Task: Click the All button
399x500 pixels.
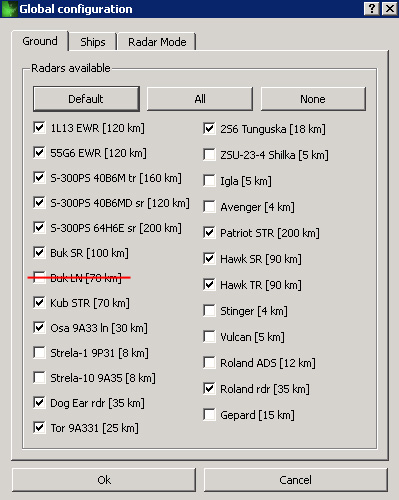Action: tap(200, 99)
